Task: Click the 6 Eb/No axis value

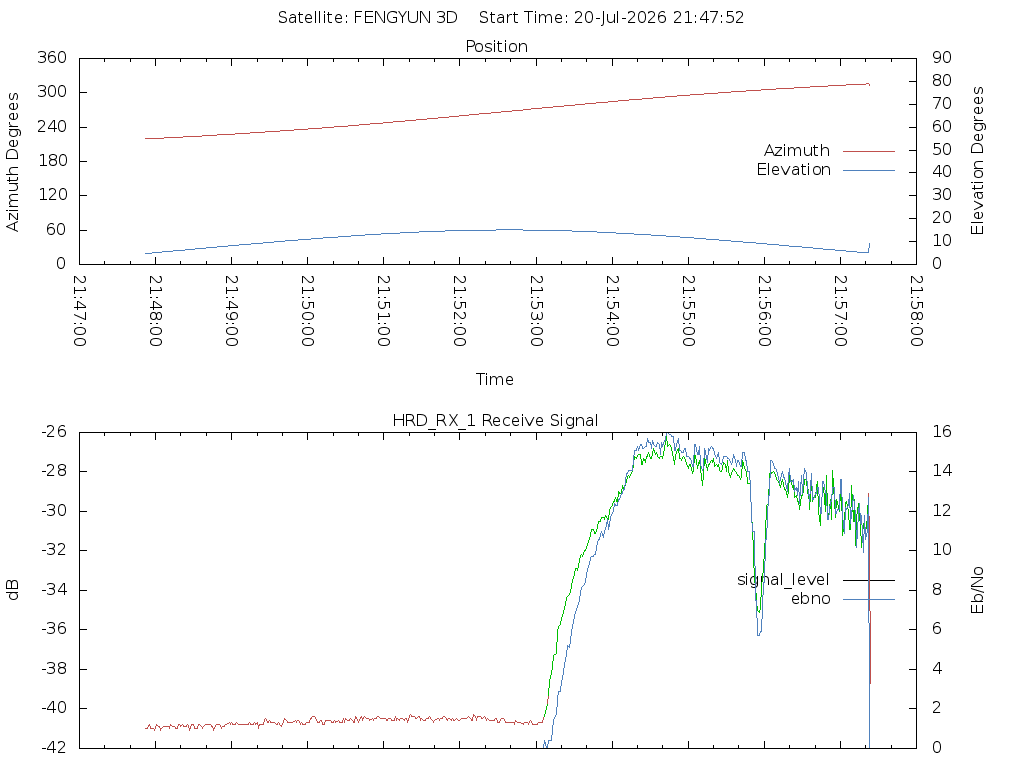Action: tap(936, 629)
